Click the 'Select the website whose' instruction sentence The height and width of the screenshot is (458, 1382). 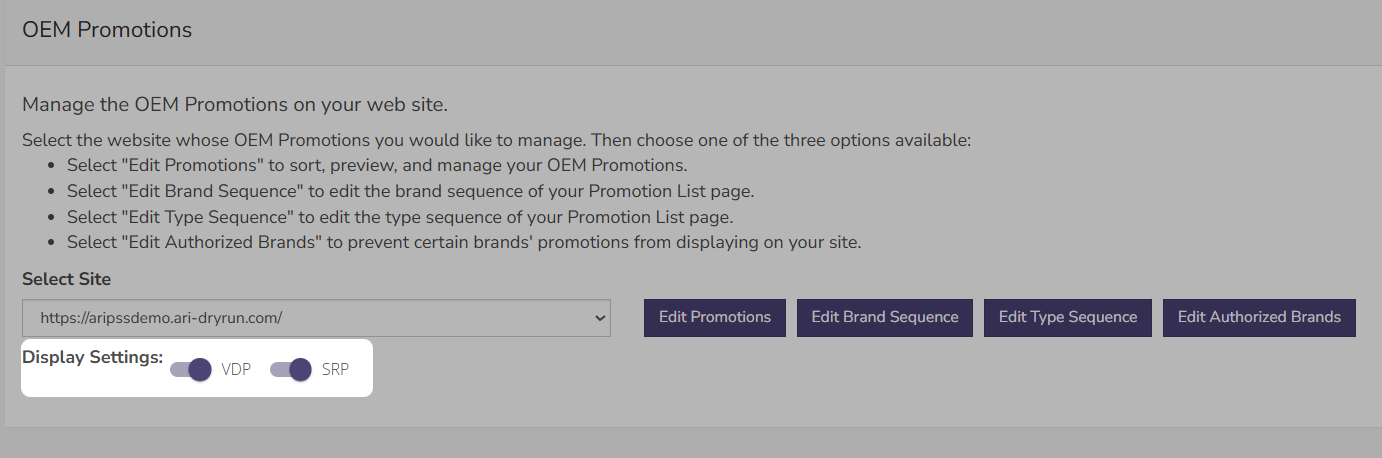tap(497, 140)
